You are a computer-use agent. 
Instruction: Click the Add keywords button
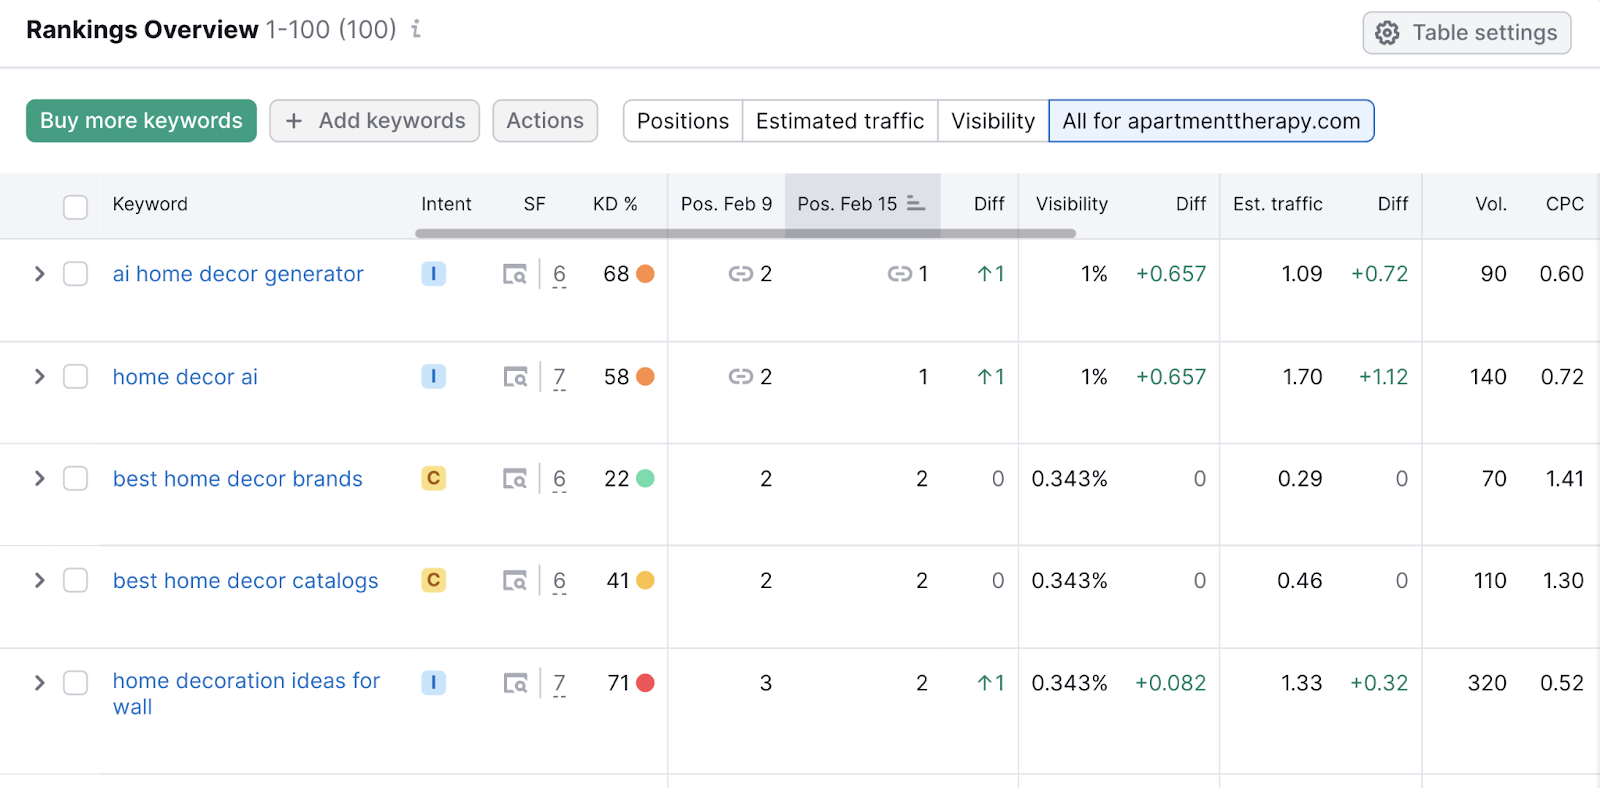[375, 121]
